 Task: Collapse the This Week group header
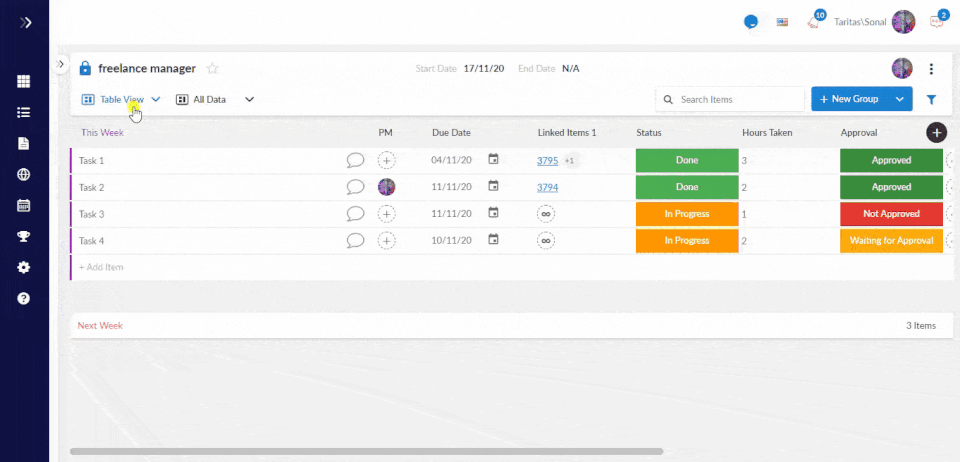pyautogui.click(x=102, y=132)
